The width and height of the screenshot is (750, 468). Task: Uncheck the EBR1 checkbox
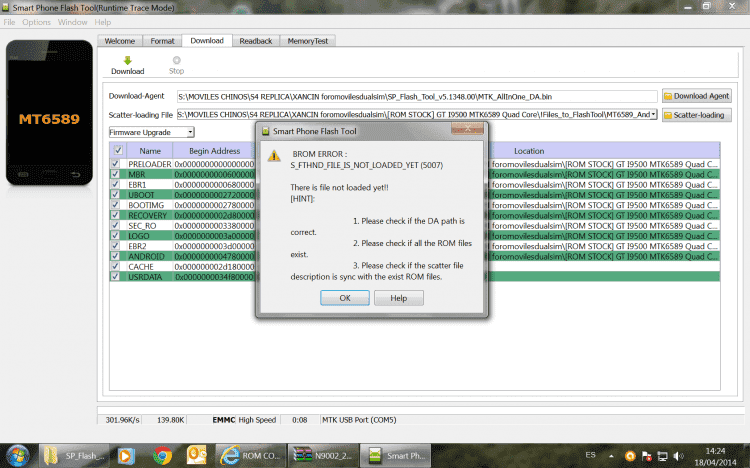pyautogui.click(x=115, y=184)
